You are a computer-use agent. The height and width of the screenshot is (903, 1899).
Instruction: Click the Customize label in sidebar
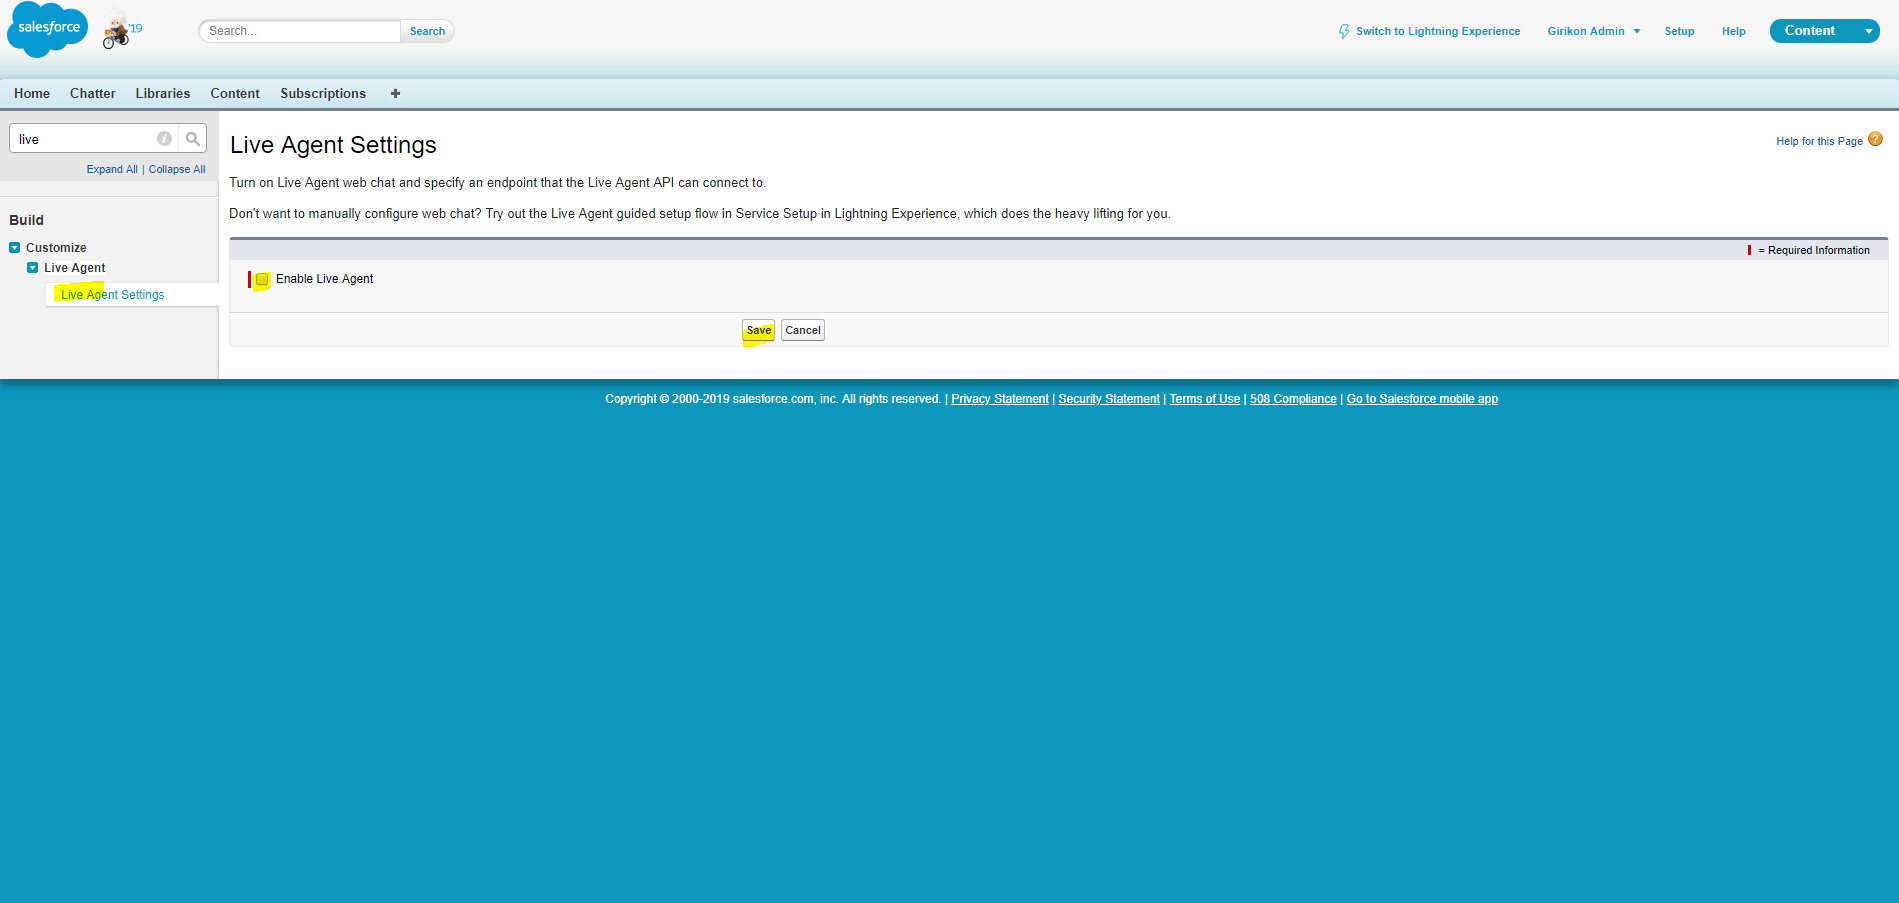click(56, 248)
